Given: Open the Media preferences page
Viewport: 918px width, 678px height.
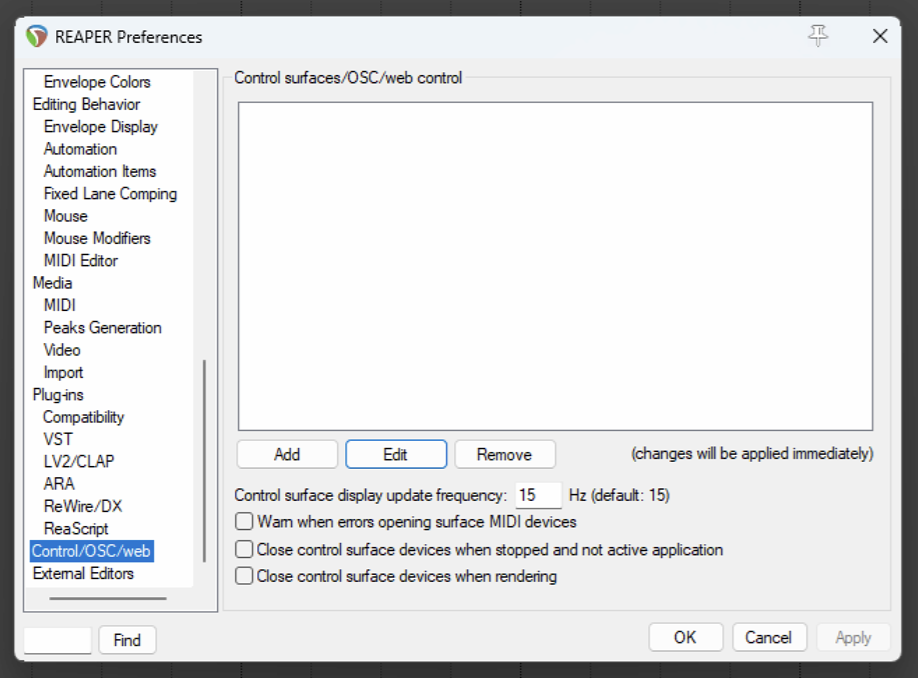Looking at the screenshot, I should point(53,283).
